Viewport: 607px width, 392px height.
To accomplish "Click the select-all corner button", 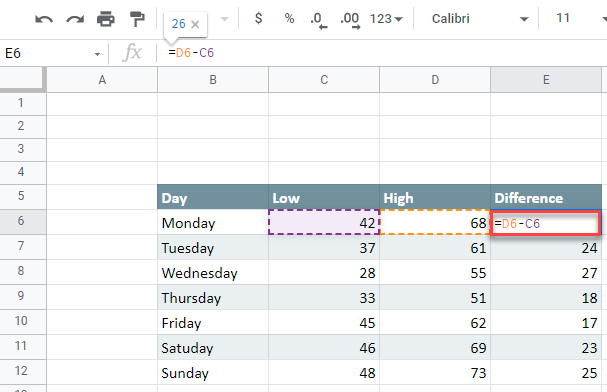I will 22,79.
